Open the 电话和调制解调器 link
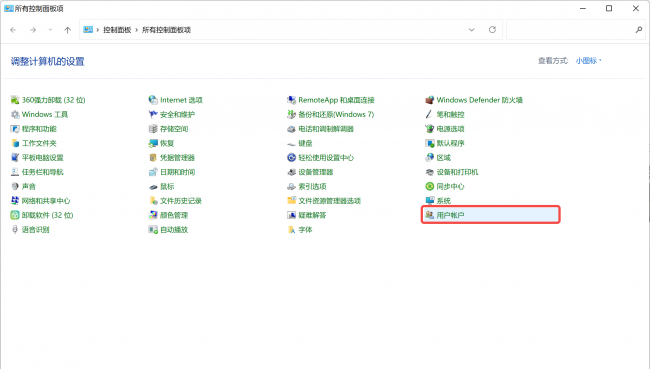Viewport: 650px width, 369px height. pos(326,129)
